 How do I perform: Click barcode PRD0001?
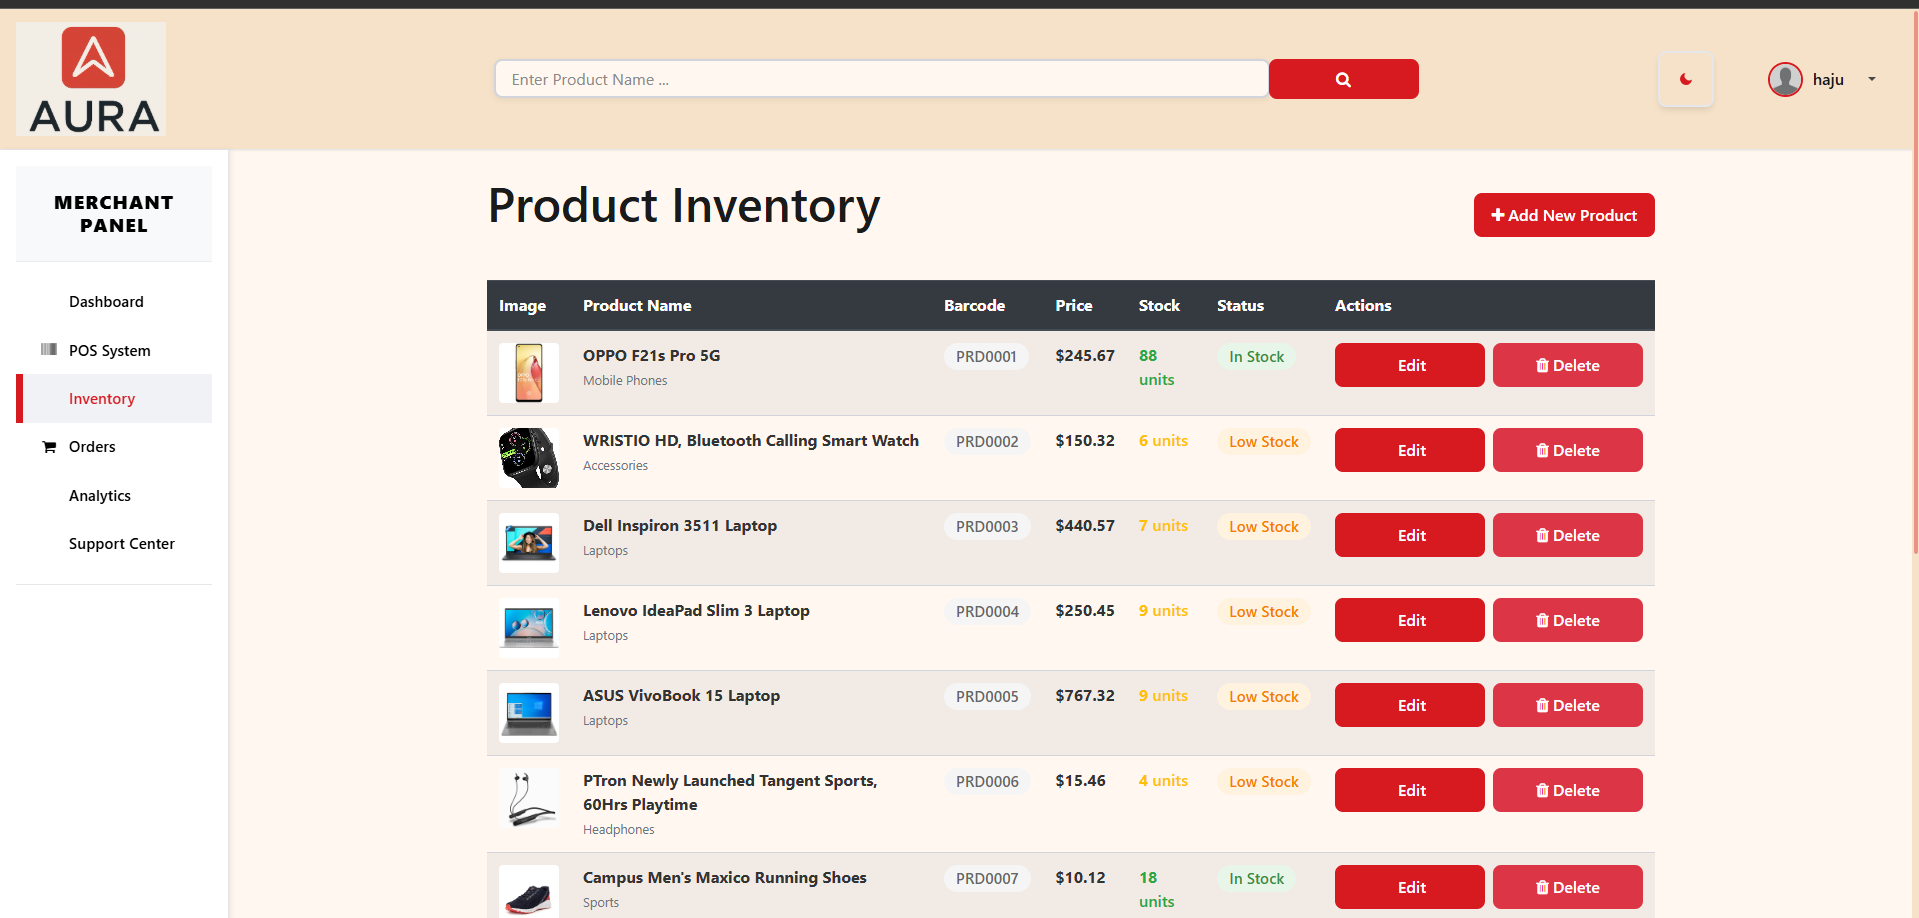[x=986, y=357]
